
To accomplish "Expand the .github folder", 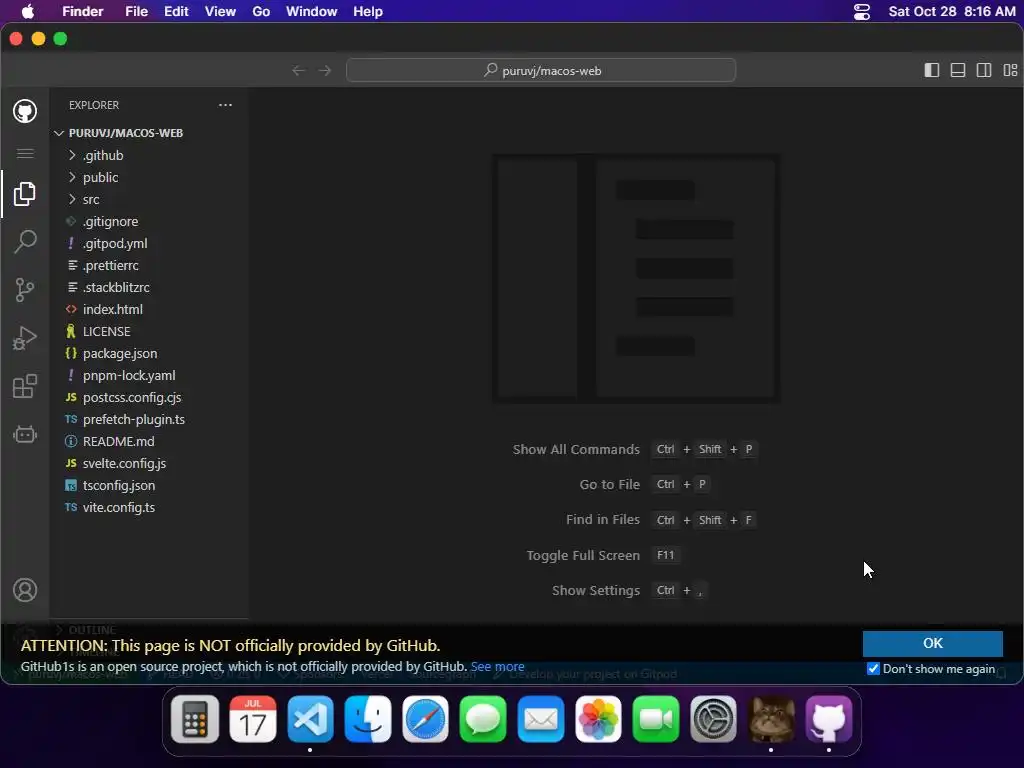I will (x=148, y=155).
